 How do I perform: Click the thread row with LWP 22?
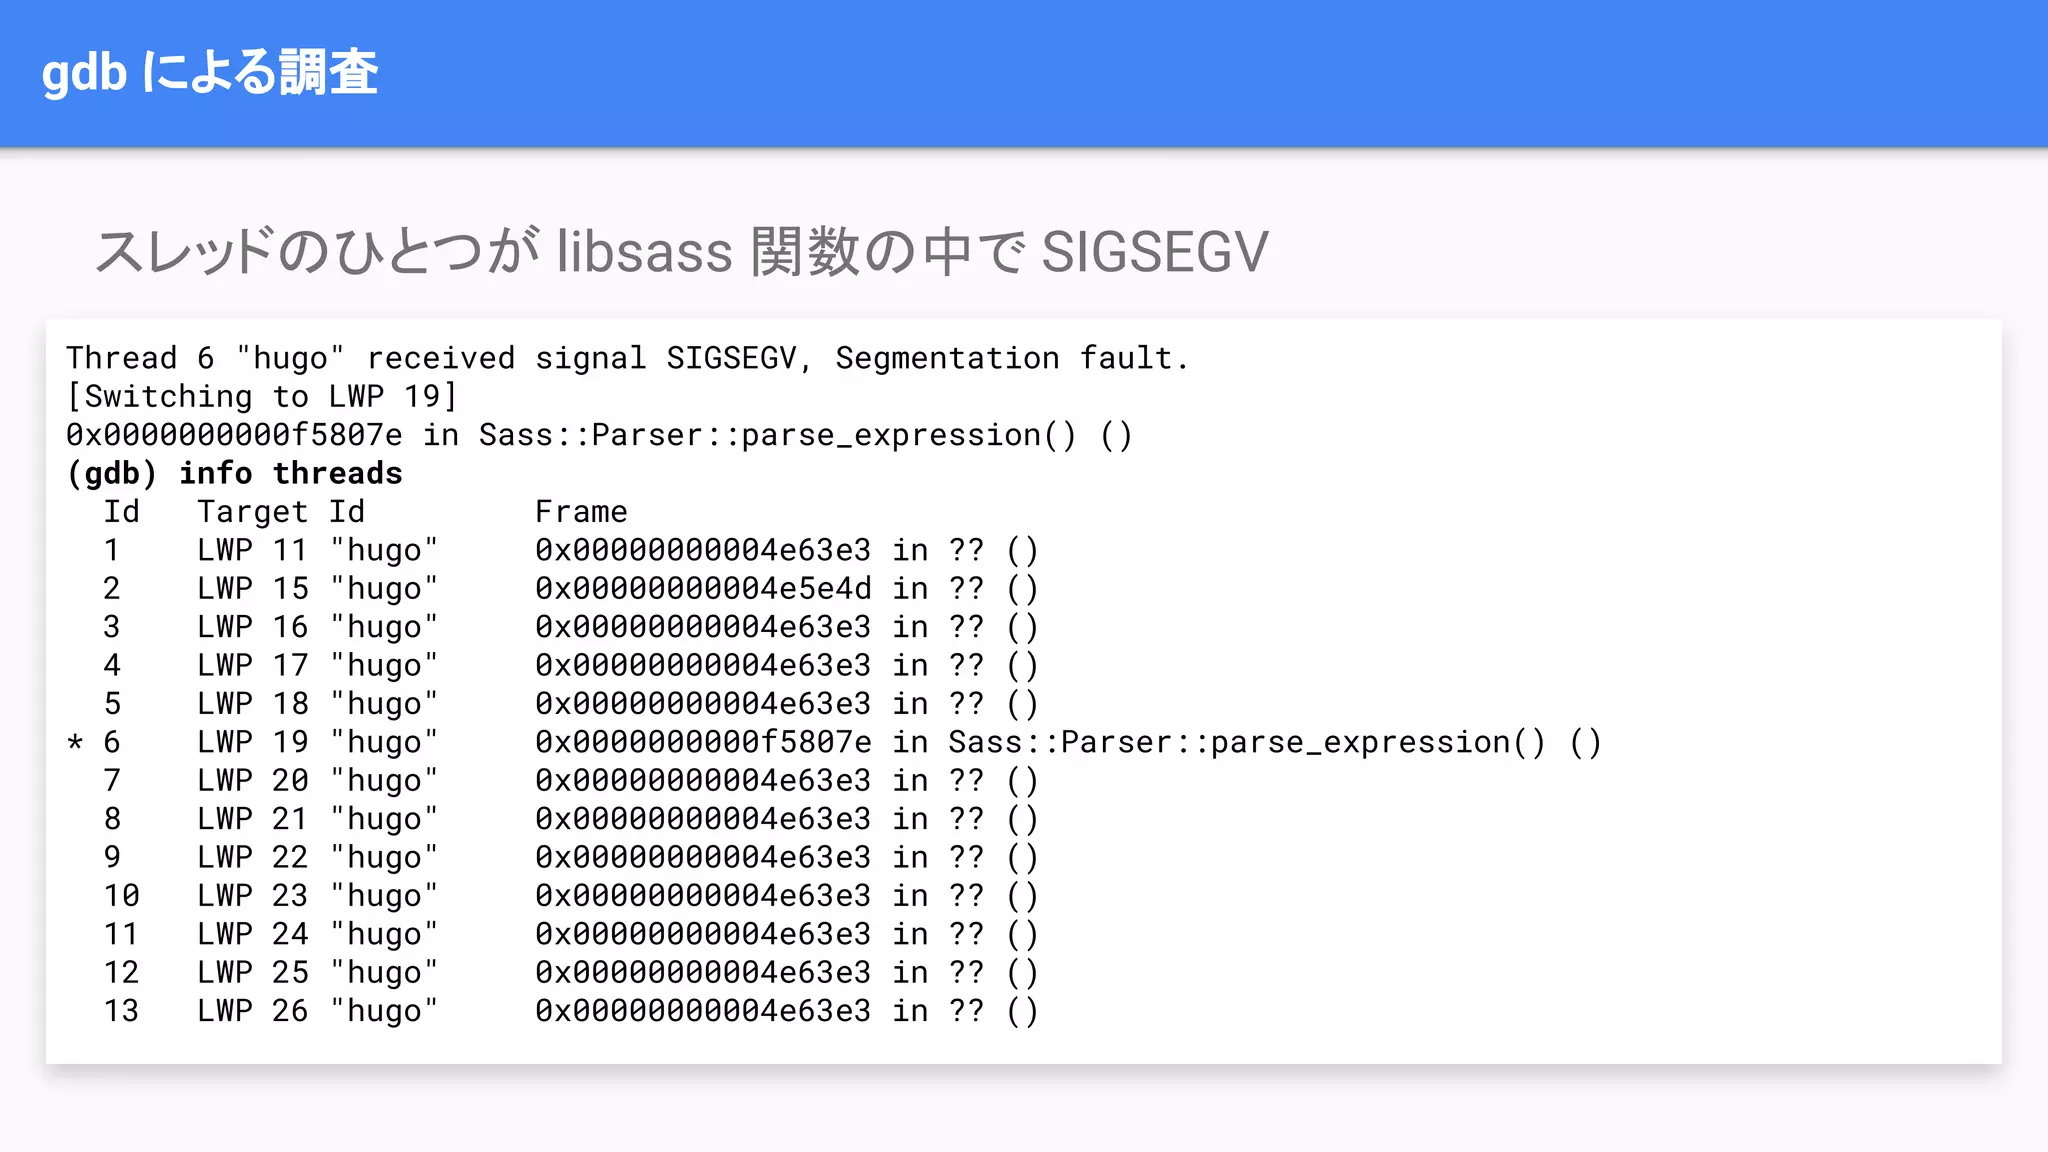coord(571,857)
